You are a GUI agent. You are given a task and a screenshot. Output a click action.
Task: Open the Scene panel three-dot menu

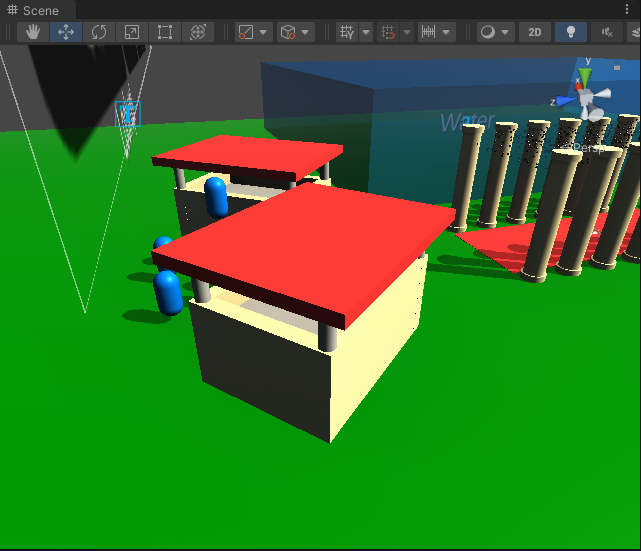click(626, 10)
